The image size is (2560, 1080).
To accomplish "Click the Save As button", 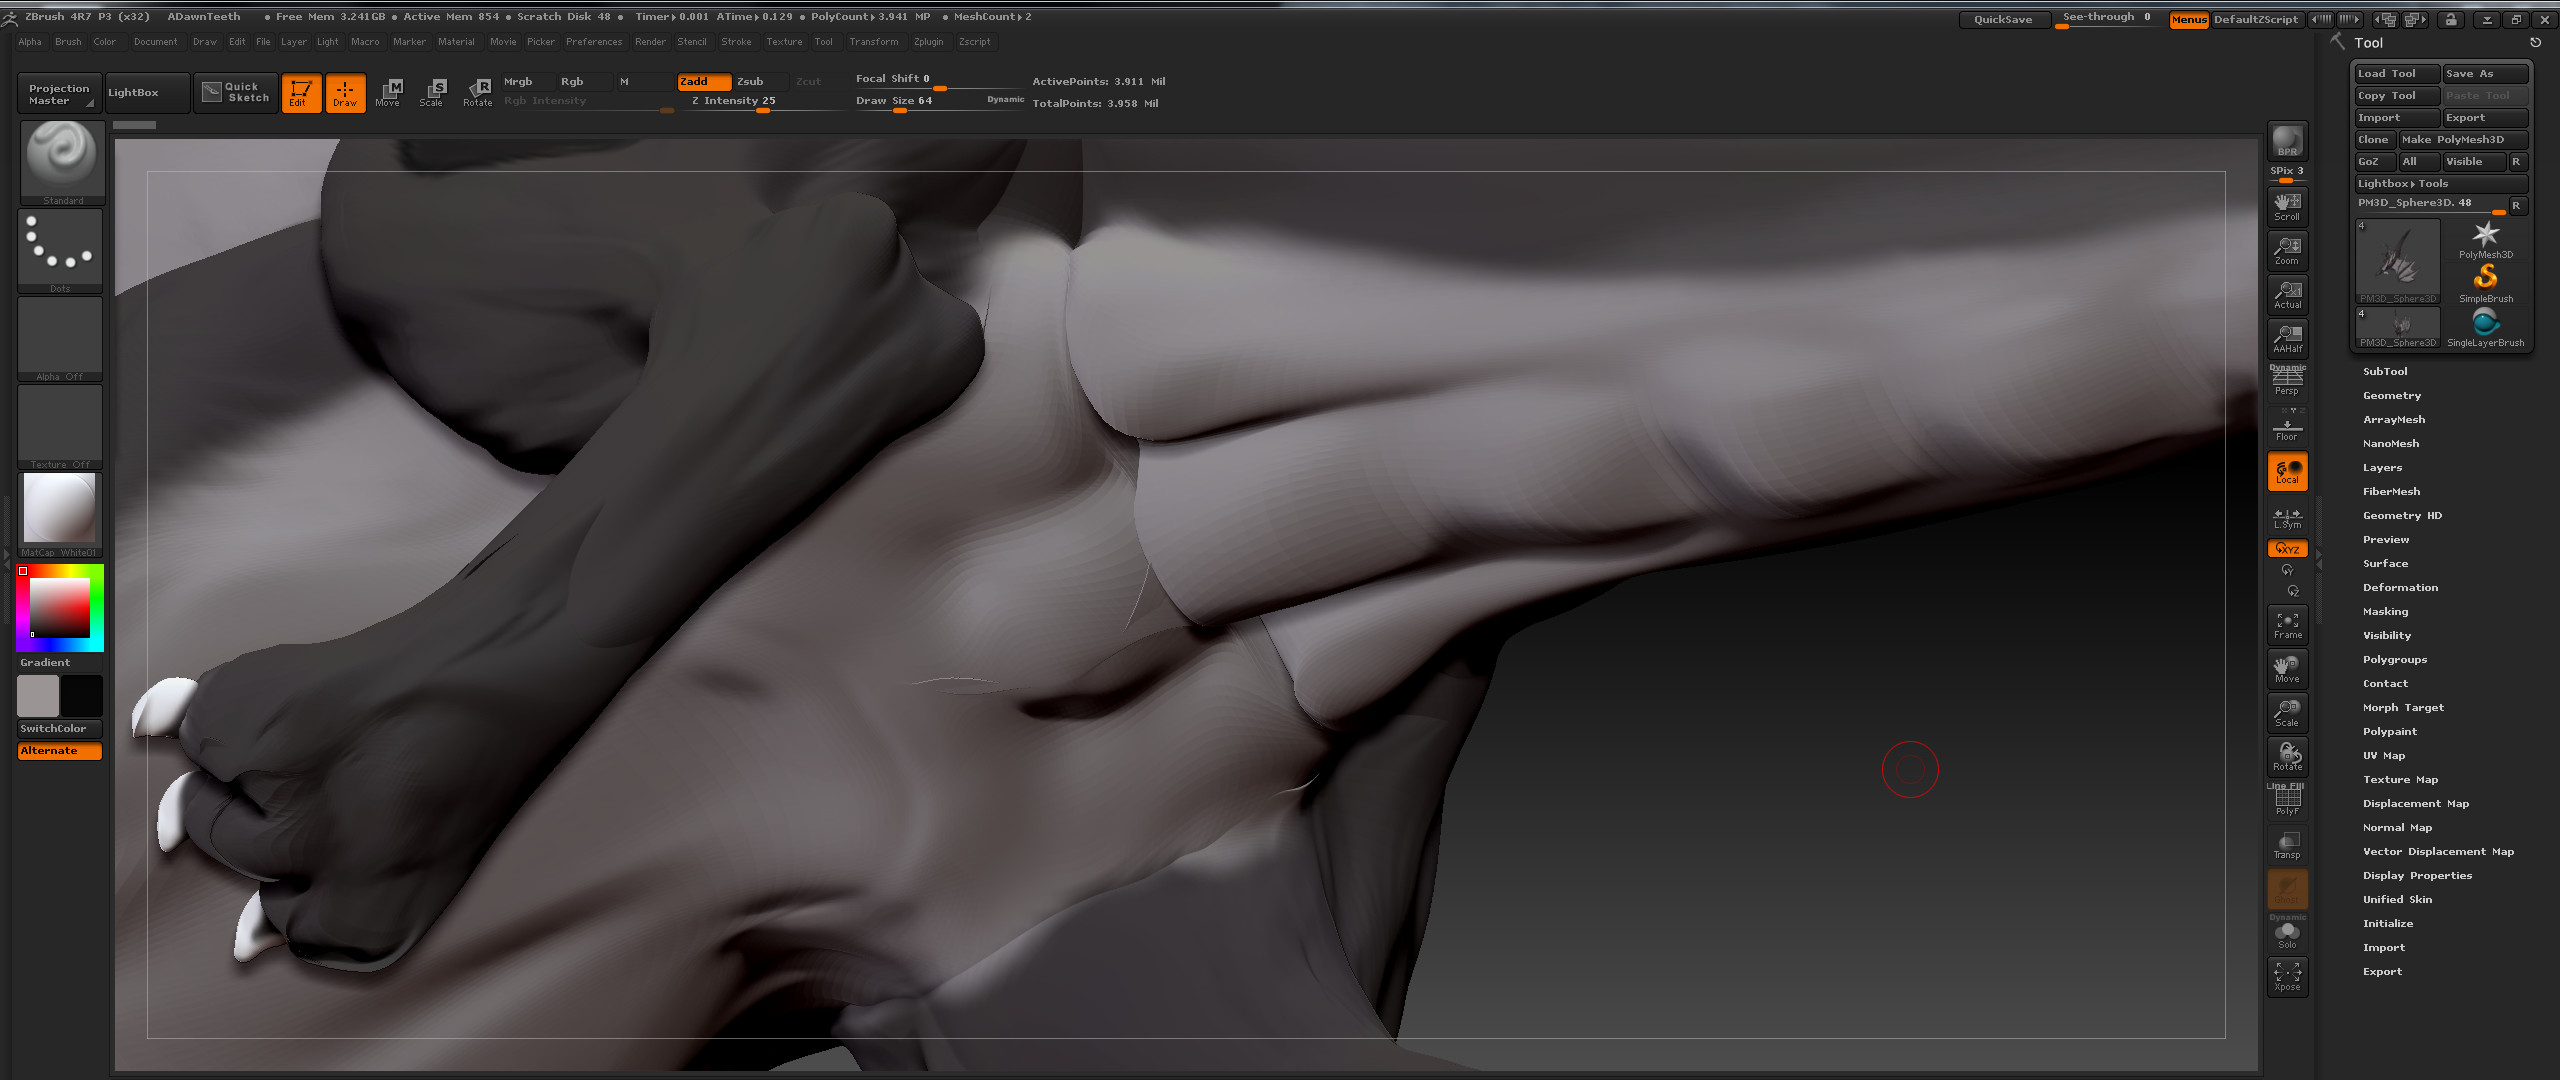I will point(2484,74).
